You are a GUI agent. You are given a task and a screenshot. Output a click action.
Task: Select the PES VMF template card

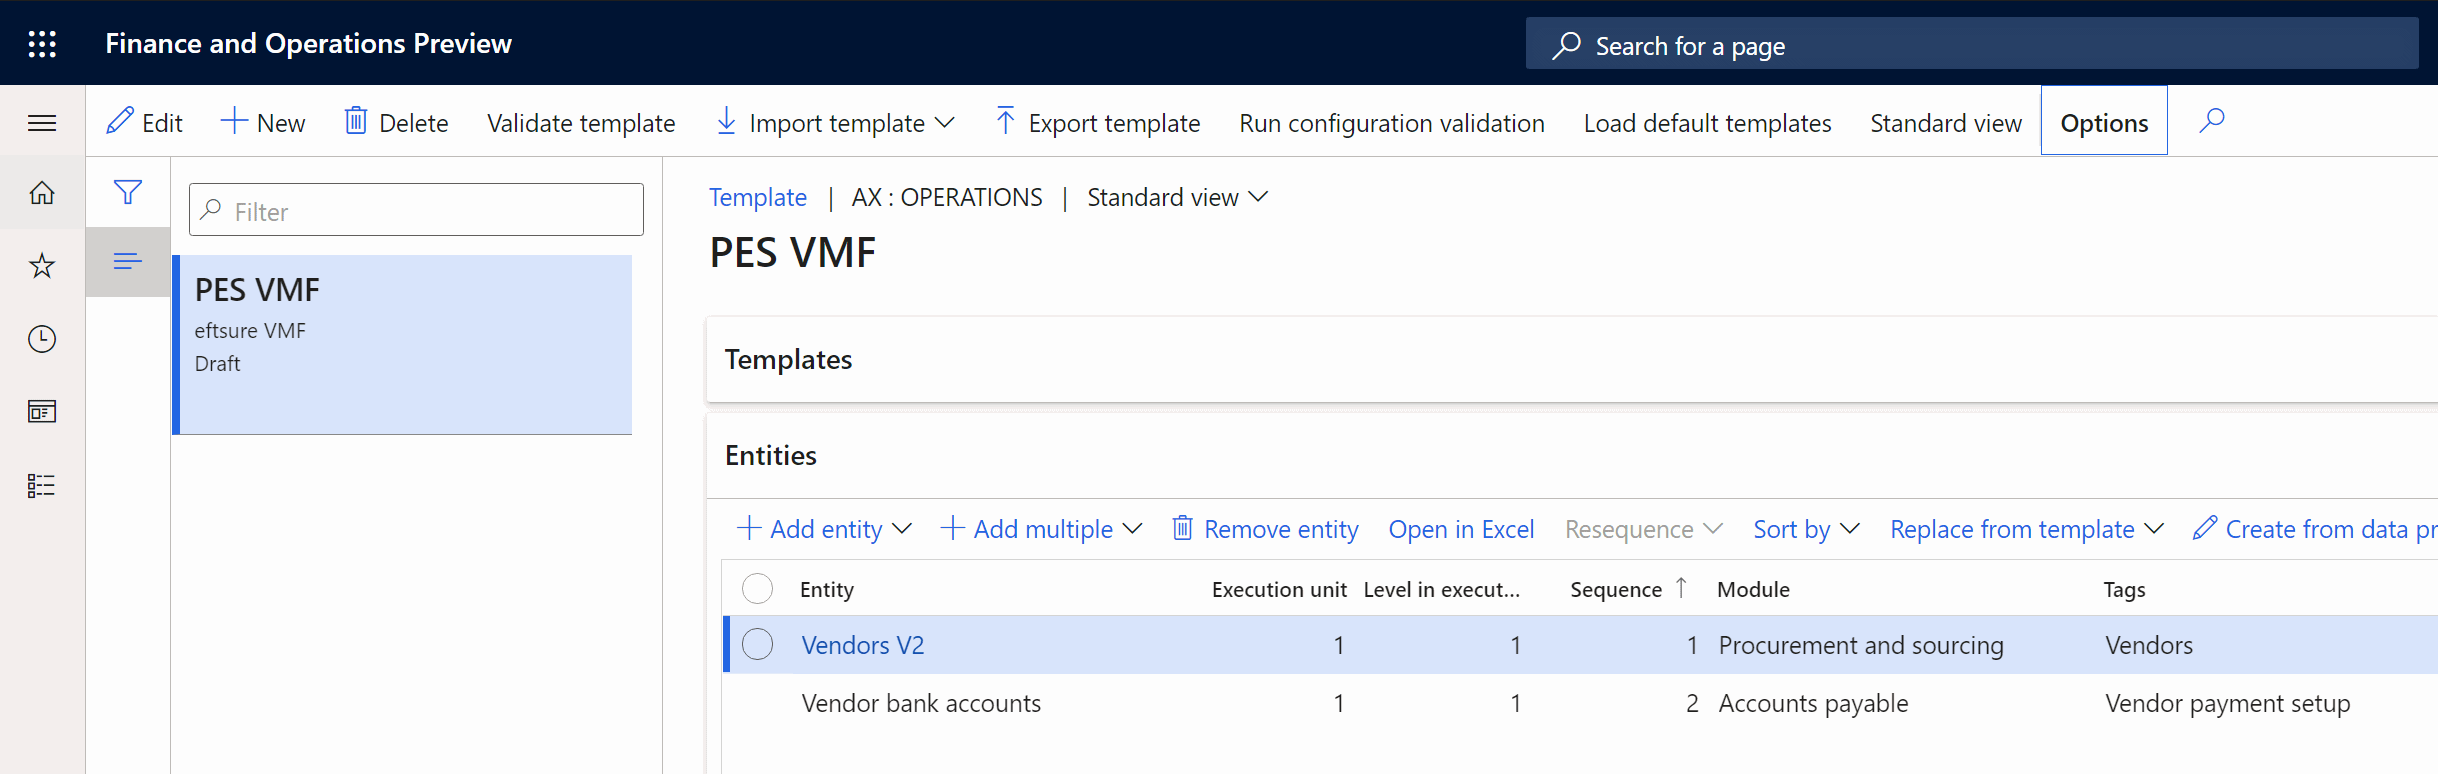click(402, 345)
